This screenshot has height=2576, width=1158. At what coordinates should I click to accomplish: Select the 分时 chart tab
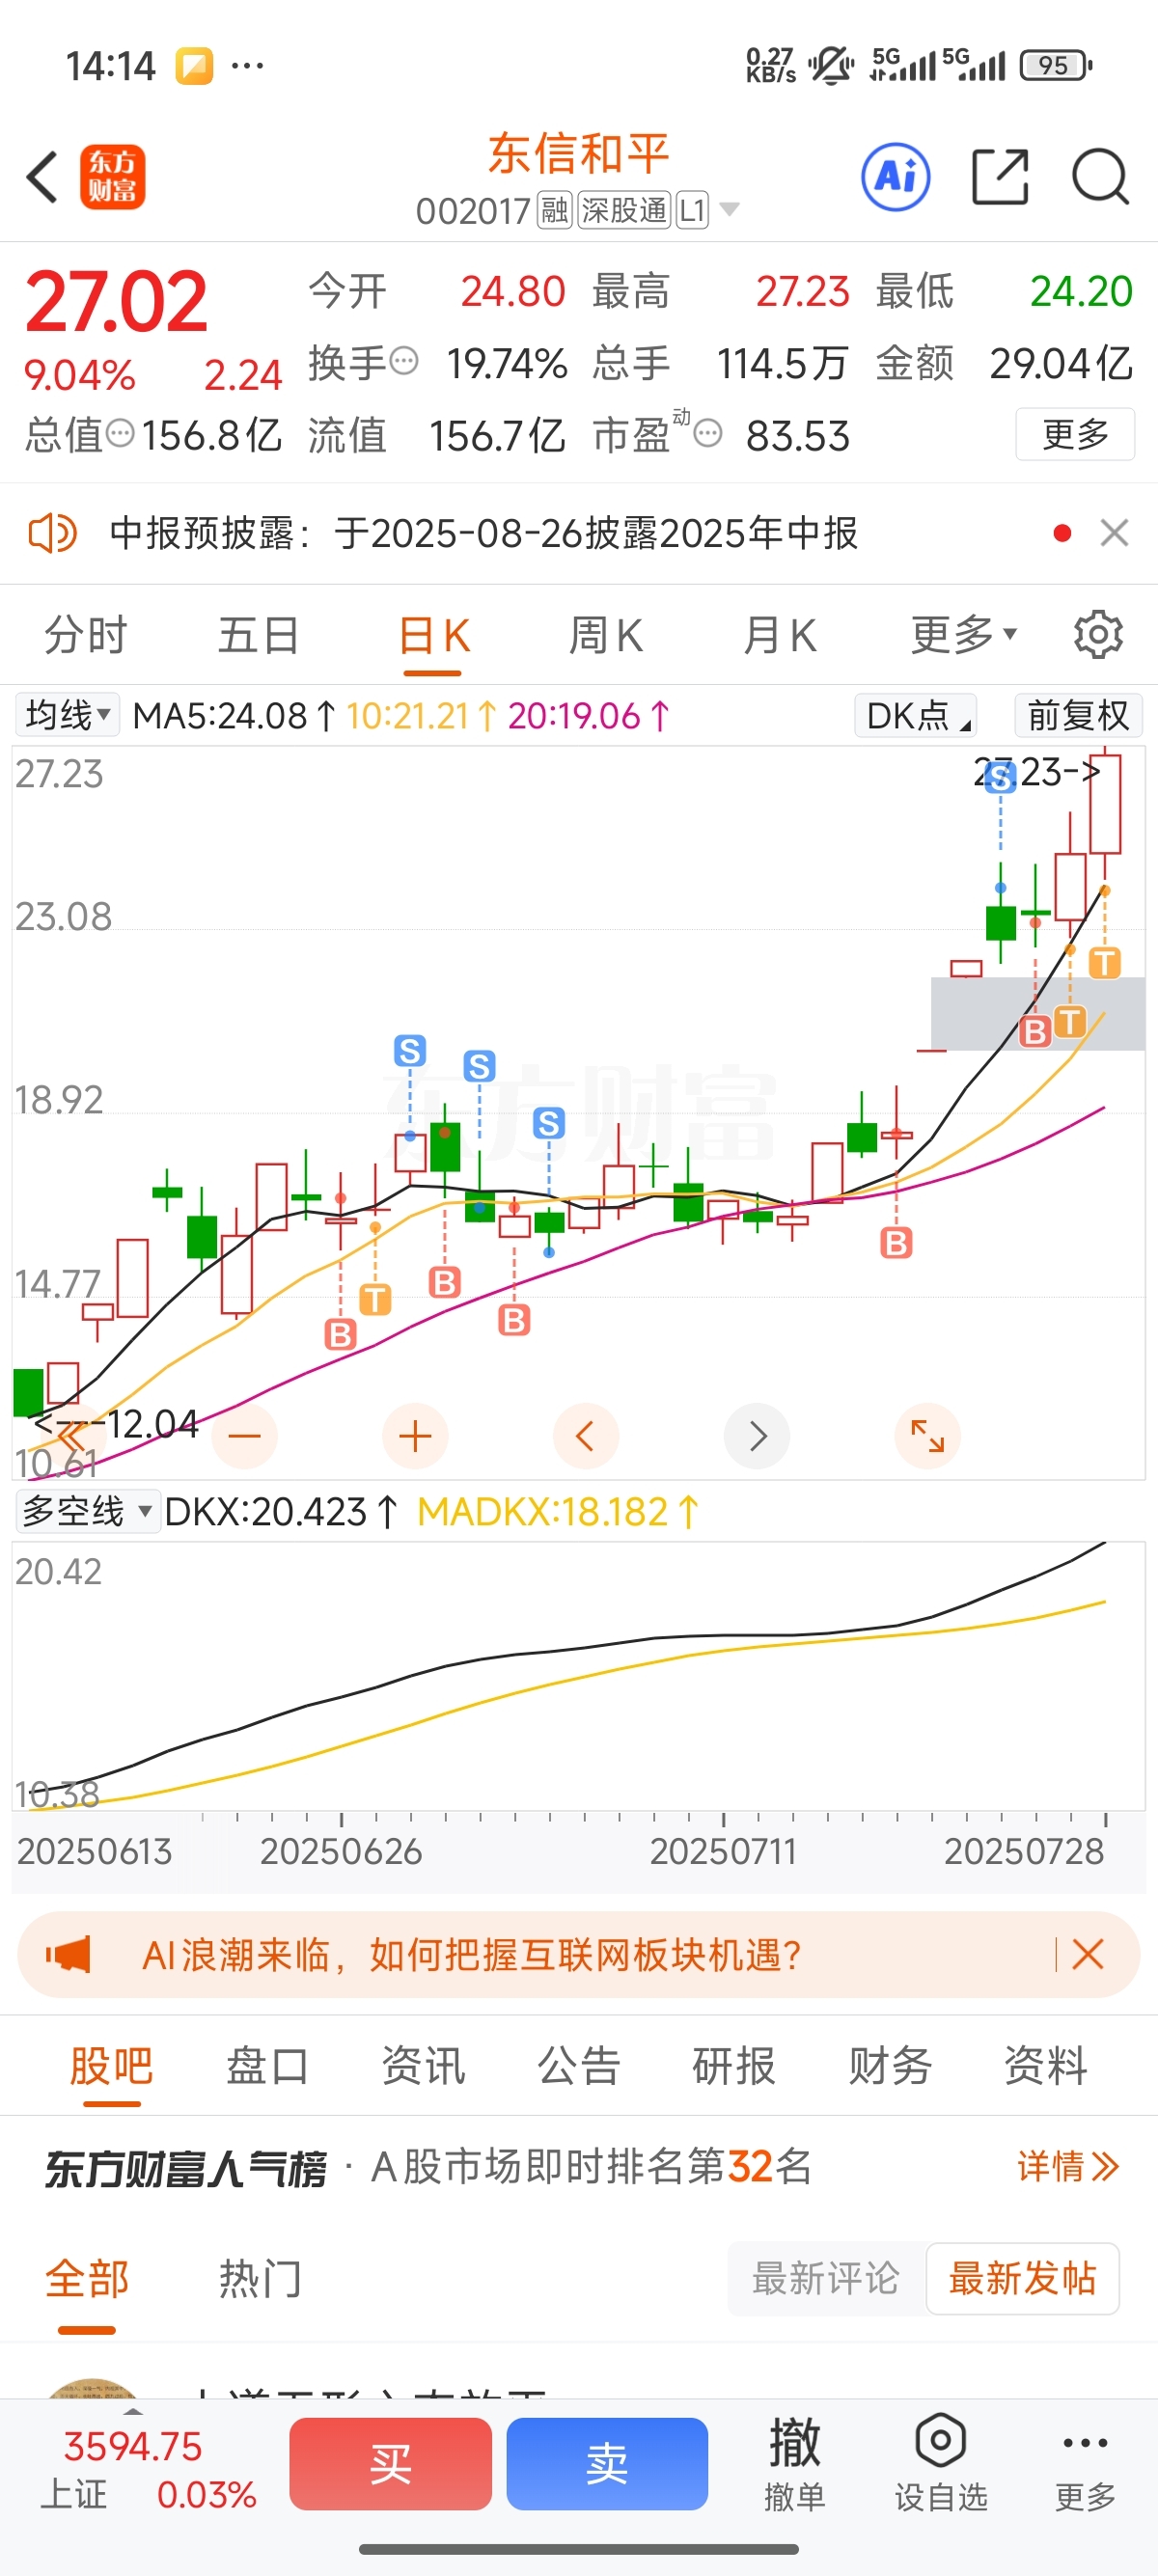86,634
